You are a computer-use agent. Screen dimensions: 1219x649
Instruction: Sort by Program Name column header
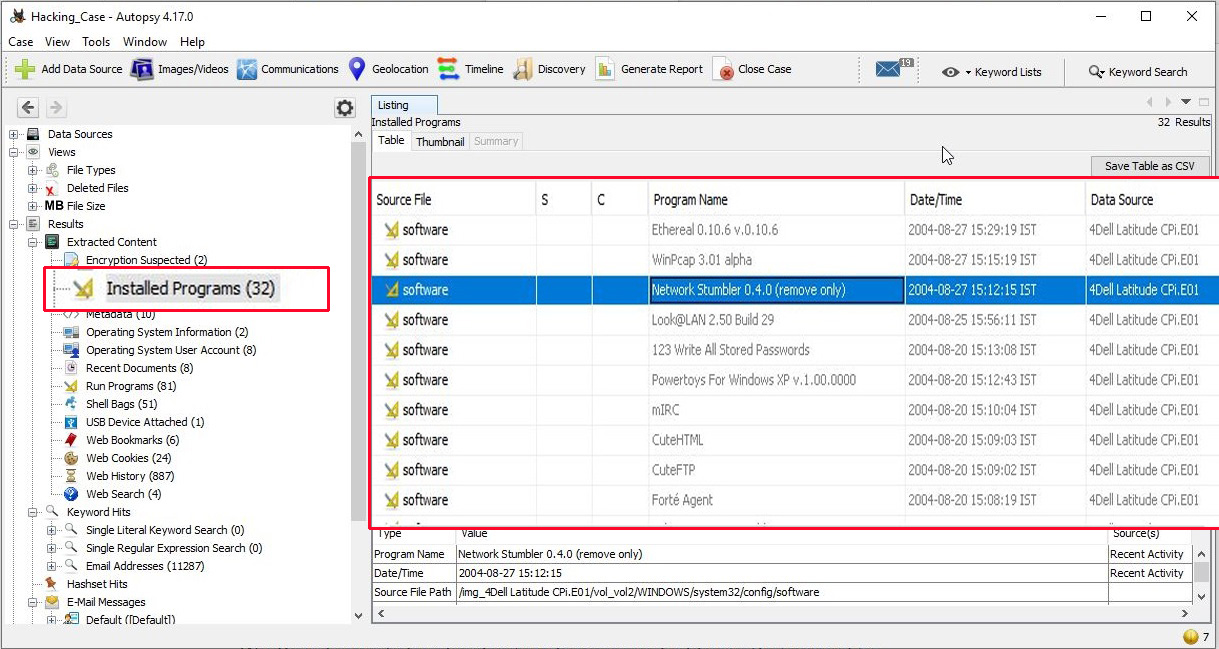776,200
